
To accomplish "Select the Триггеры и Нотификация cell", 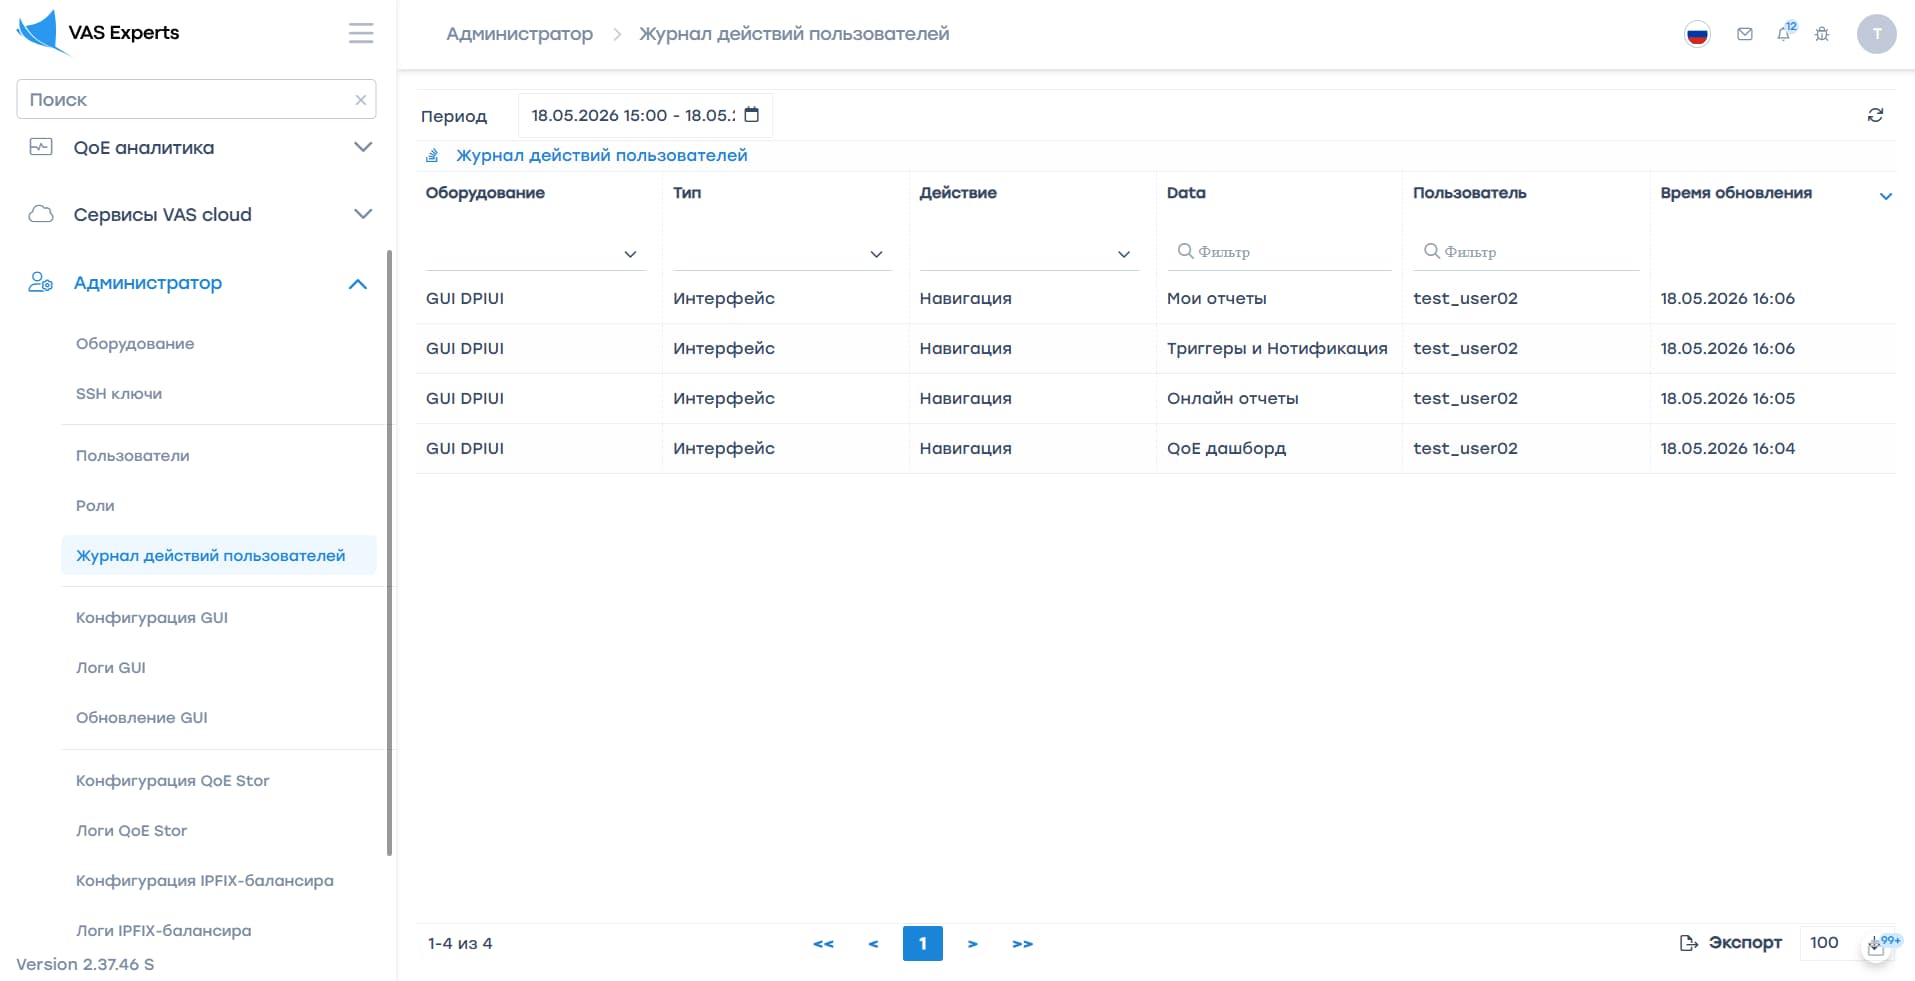I will [1277, 348].
